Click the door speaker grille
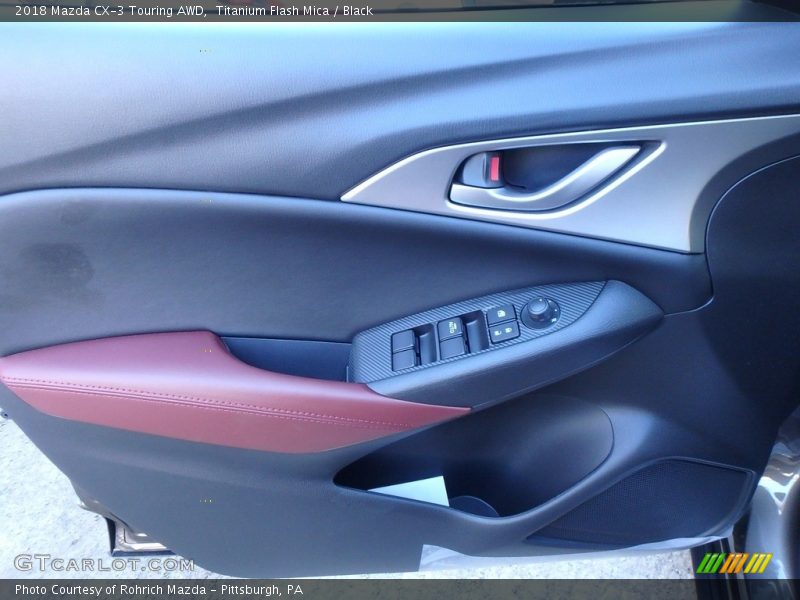 pyautogui.click(x=650, y=505)
